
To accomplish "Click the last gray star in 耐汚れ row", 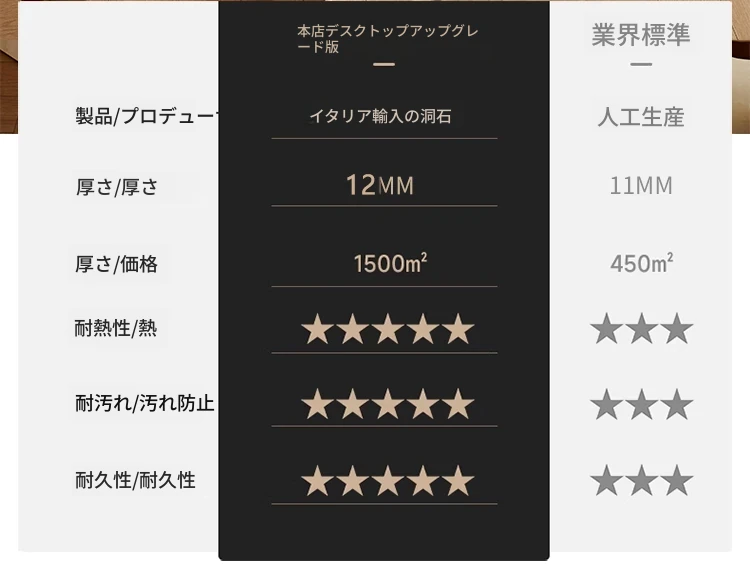I will (677, 404).
